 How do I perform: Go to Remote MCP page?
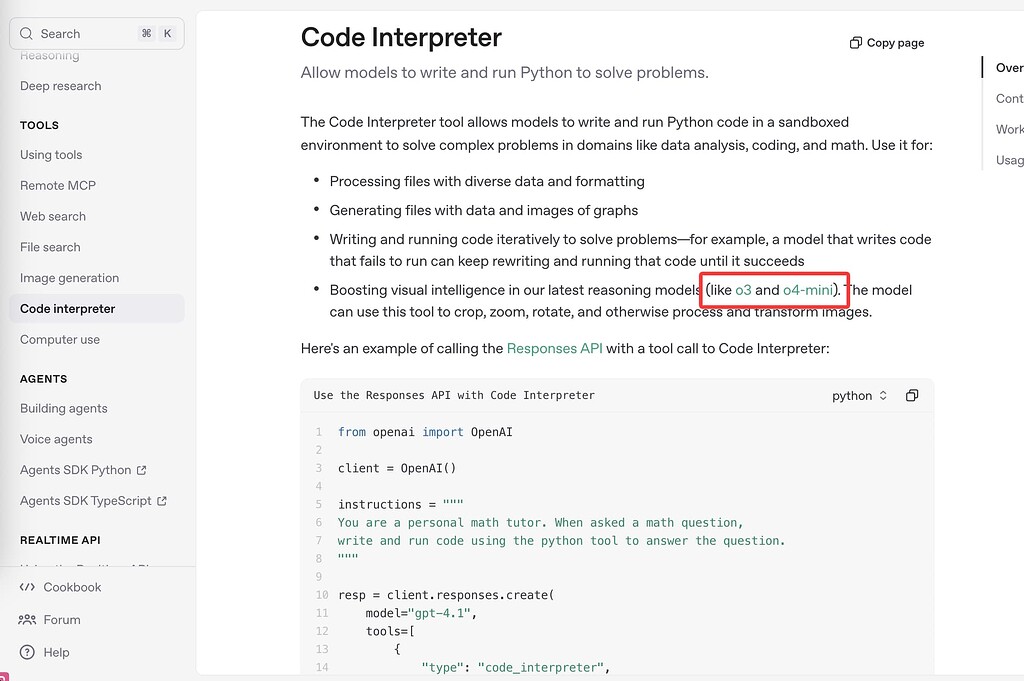tap(58, 185)
